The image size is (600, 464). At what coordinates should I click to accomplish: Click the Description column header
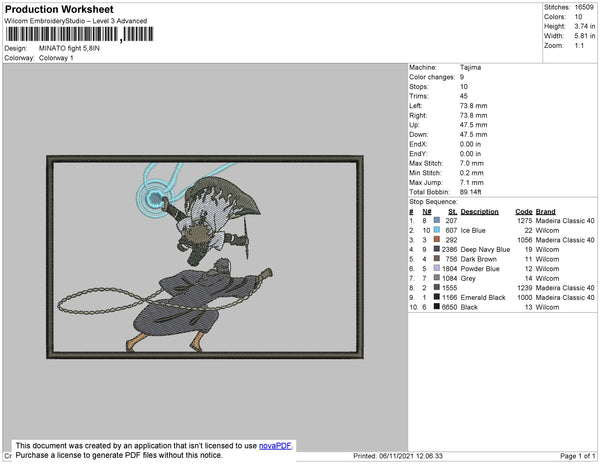click(479, 212)
